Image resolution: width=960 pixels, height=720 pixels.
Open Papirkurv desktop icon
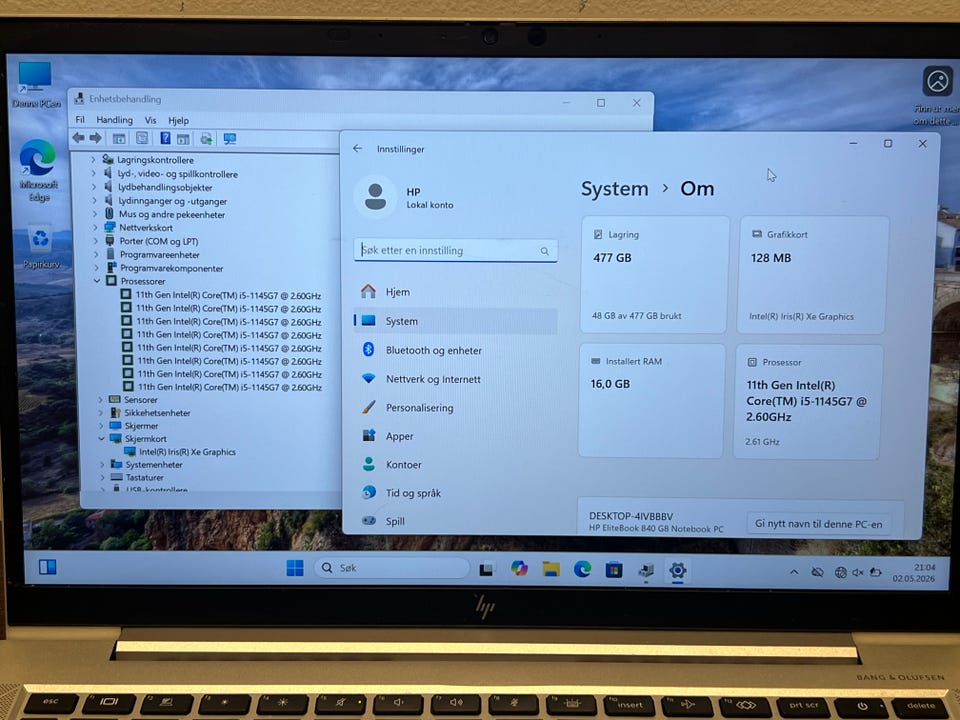point(40,247)
